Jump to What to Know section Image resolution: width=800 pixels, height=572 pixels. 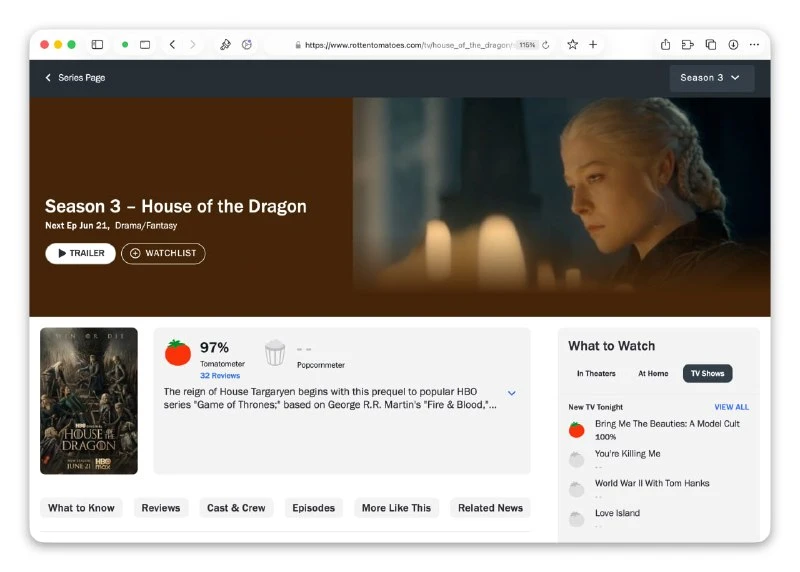point(81,508)
